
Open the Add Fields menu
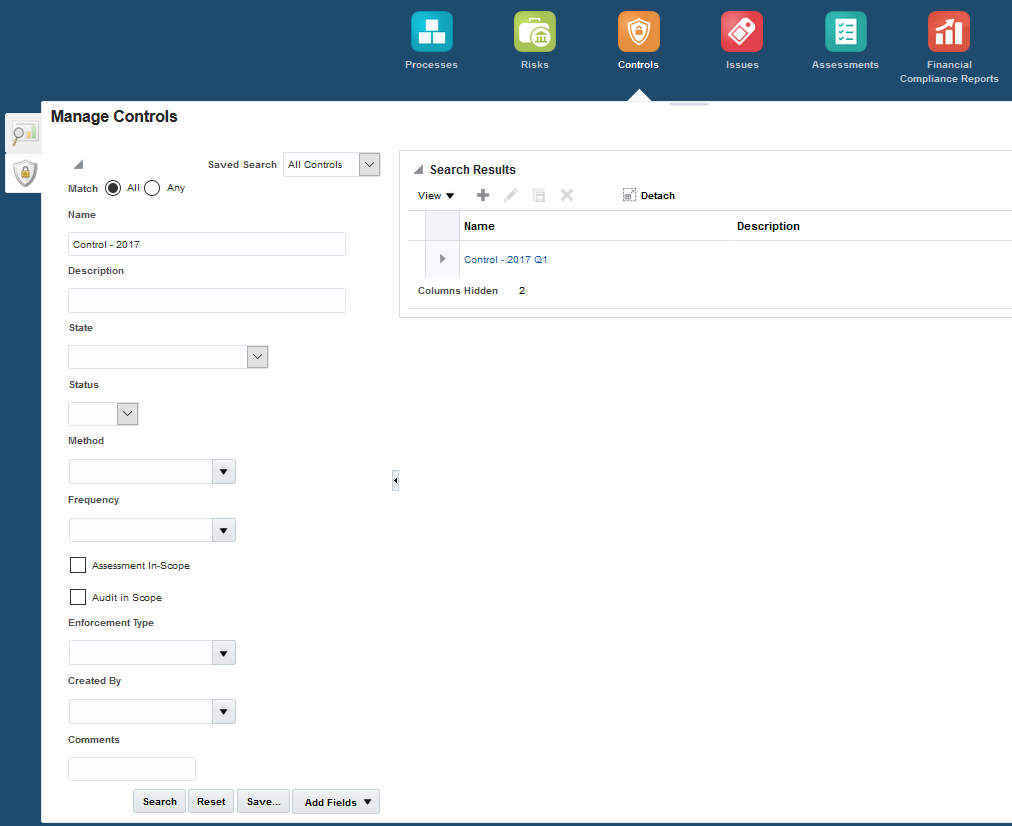(x=335, y=801)
